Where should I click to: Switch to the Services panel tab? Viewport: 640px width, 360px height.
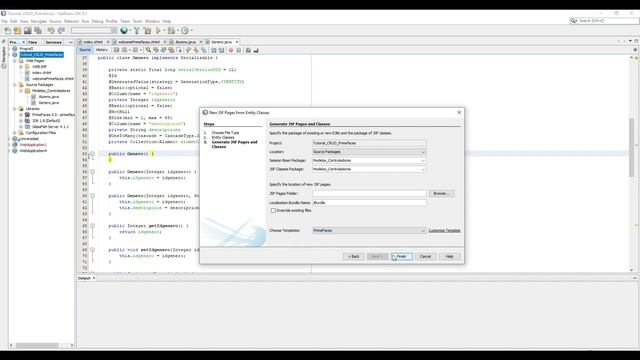pyautogui.click(x=53, y=42)
